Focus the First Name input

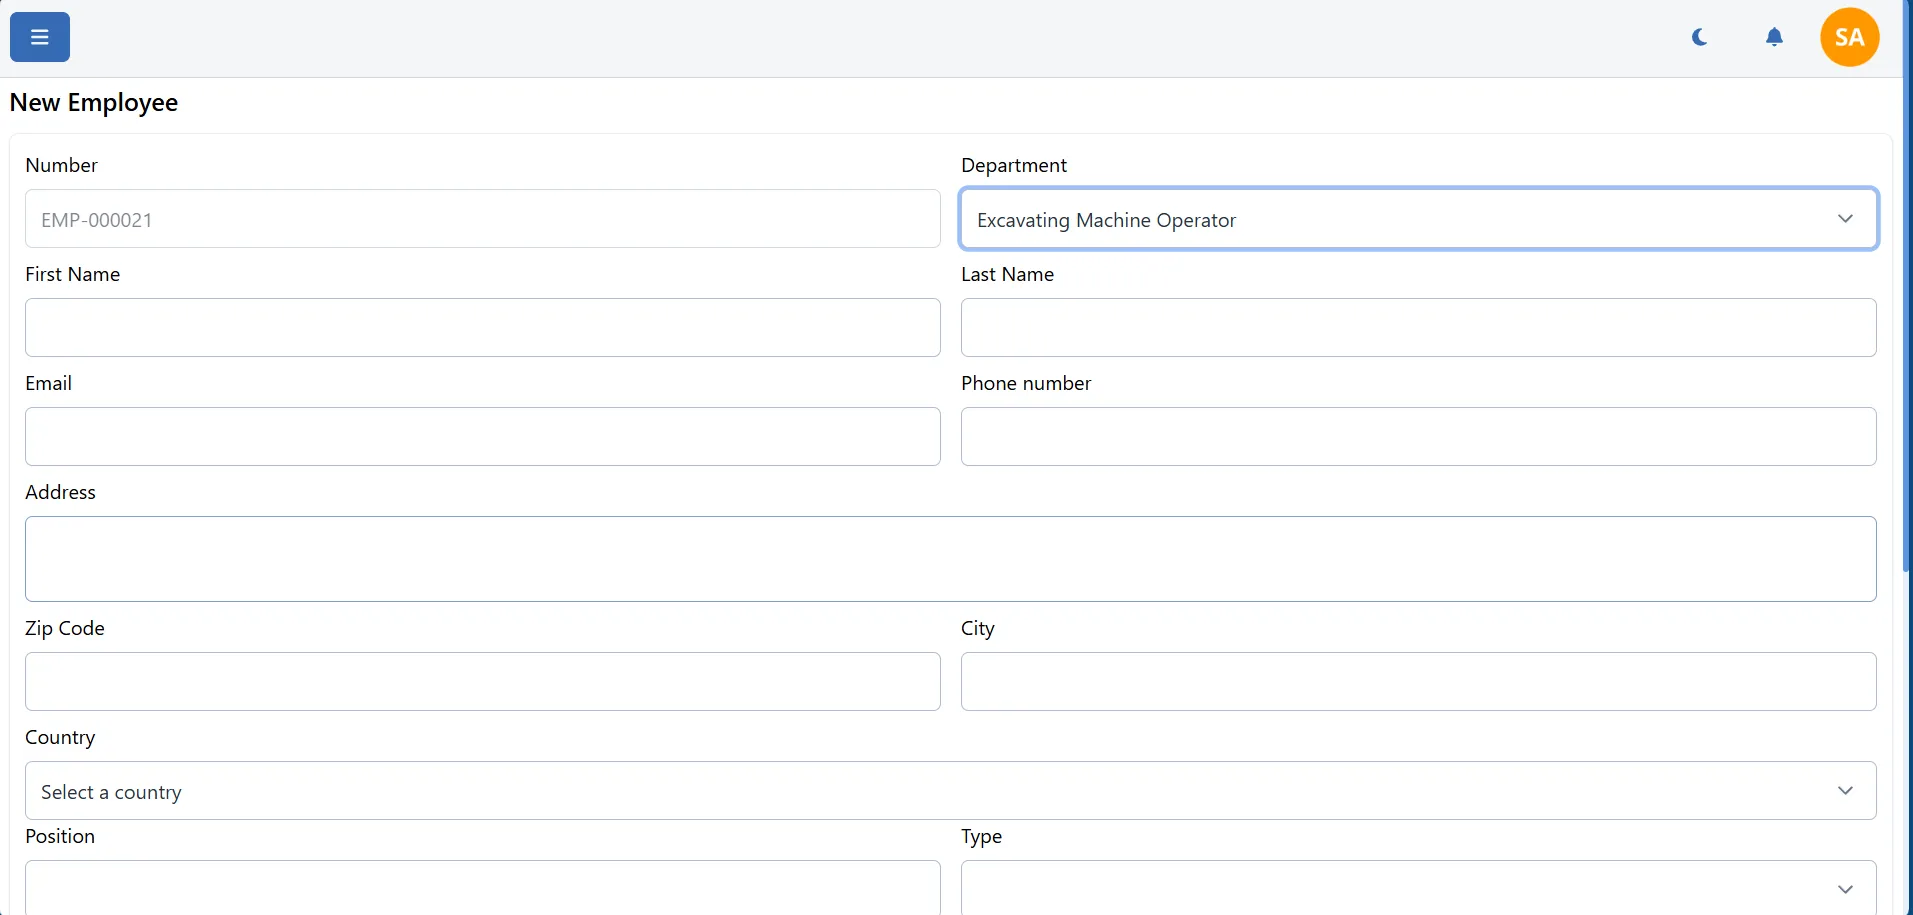pos(482,327)
